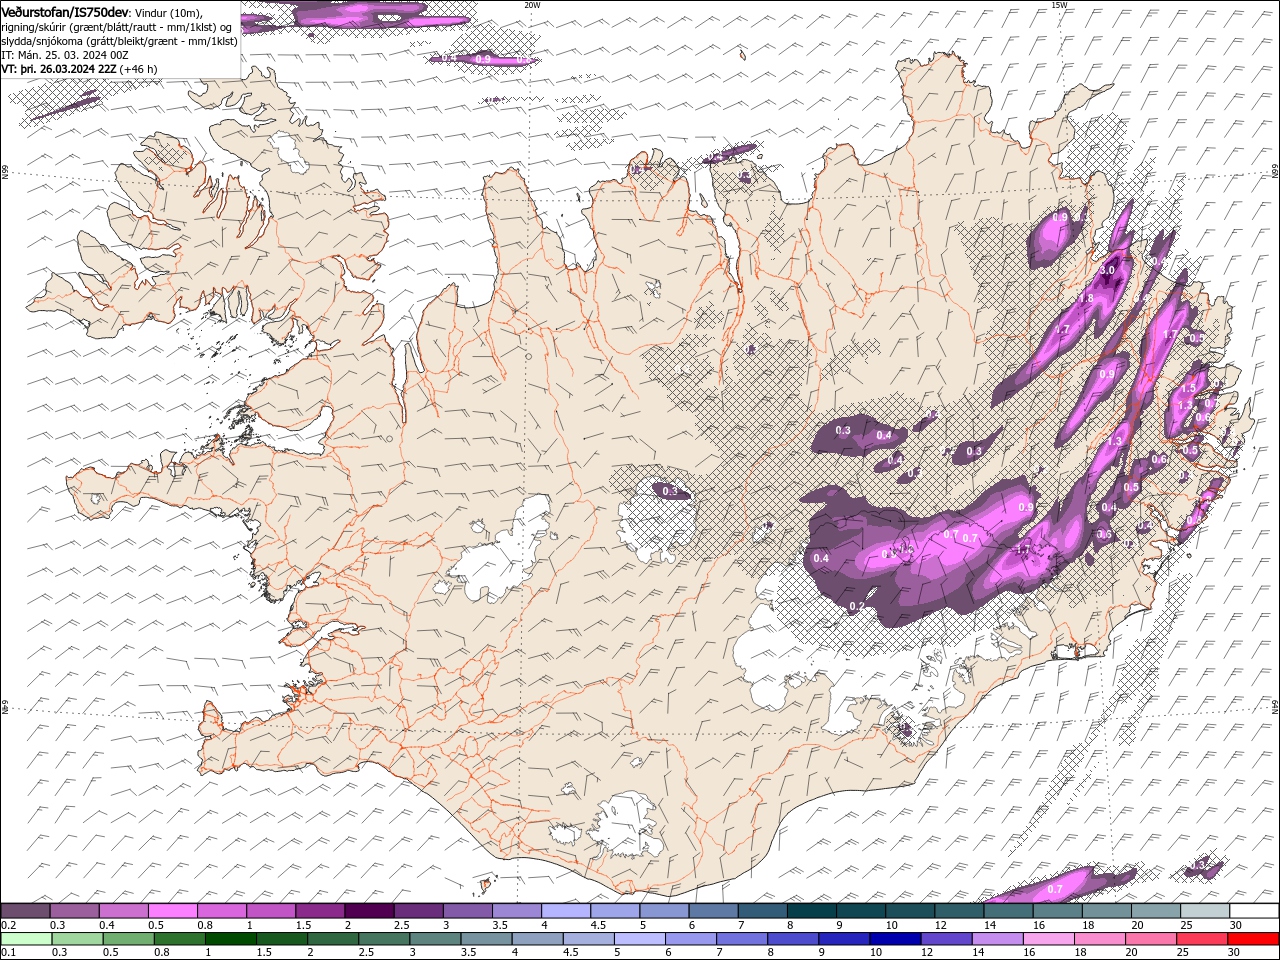Click the 15W longitude label
The width and height of the screenshot is (1280, 960).
coord(1059,5)
